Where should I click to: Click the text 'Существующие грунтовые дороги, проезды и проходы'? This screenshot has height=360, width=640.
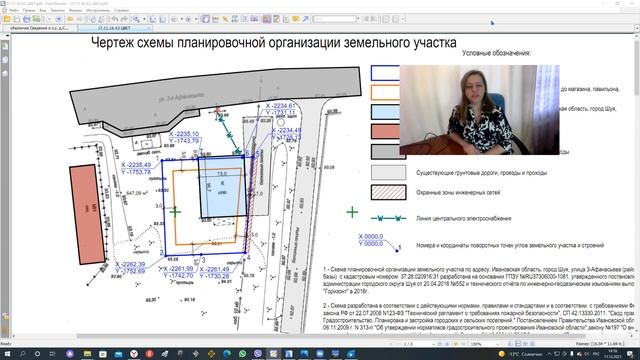pyautogui.click(x=481, y=173)
